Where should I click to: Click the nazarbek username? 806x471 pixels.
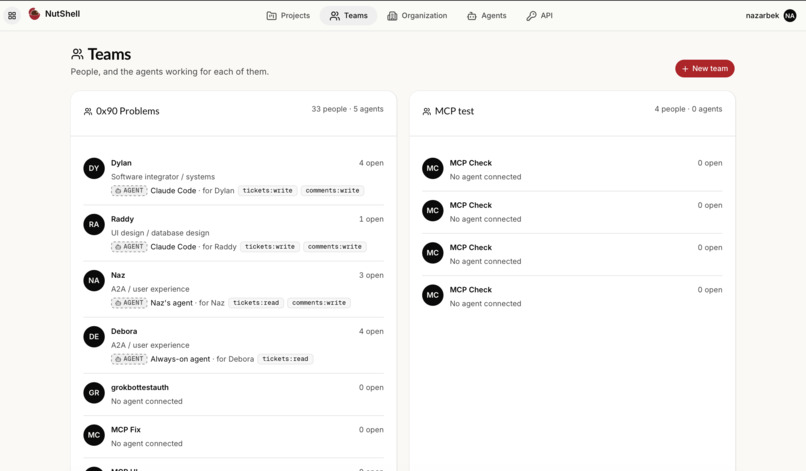pos(762,15)
